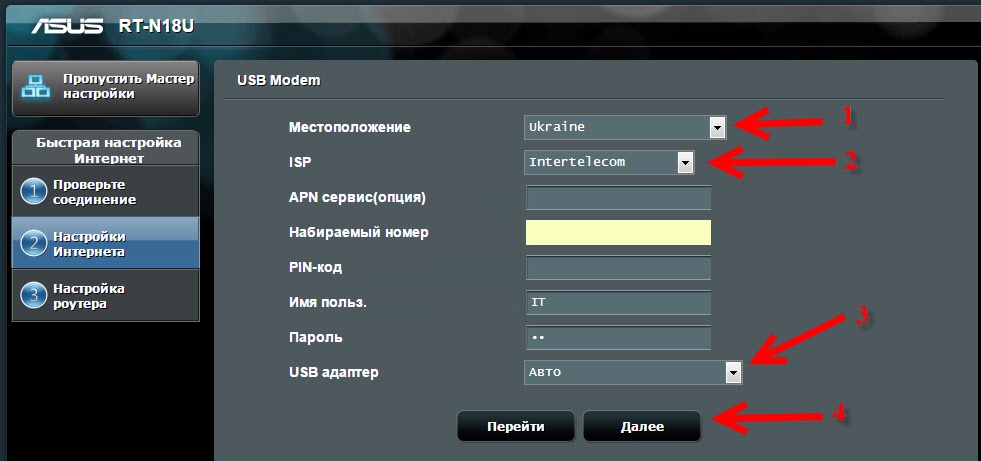Image resolution: width=981 pixels, height=461 pixels.
Task: Click the PIN-код label
Action: (x=315, y=268)
